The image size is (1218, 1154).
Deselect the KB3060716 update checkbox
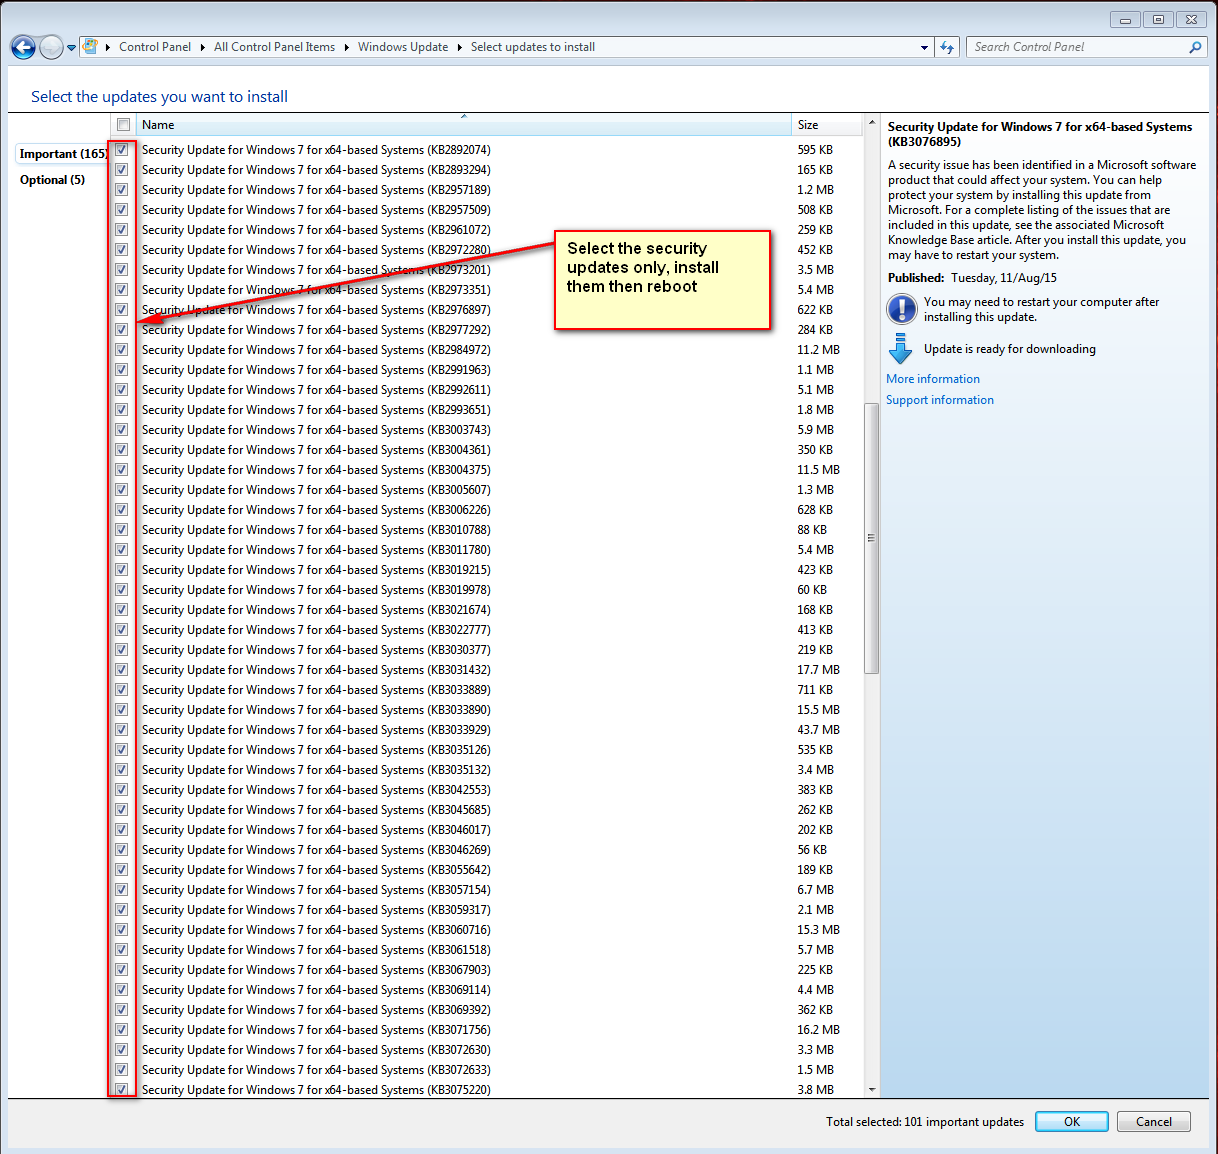[x=122, y=930]
